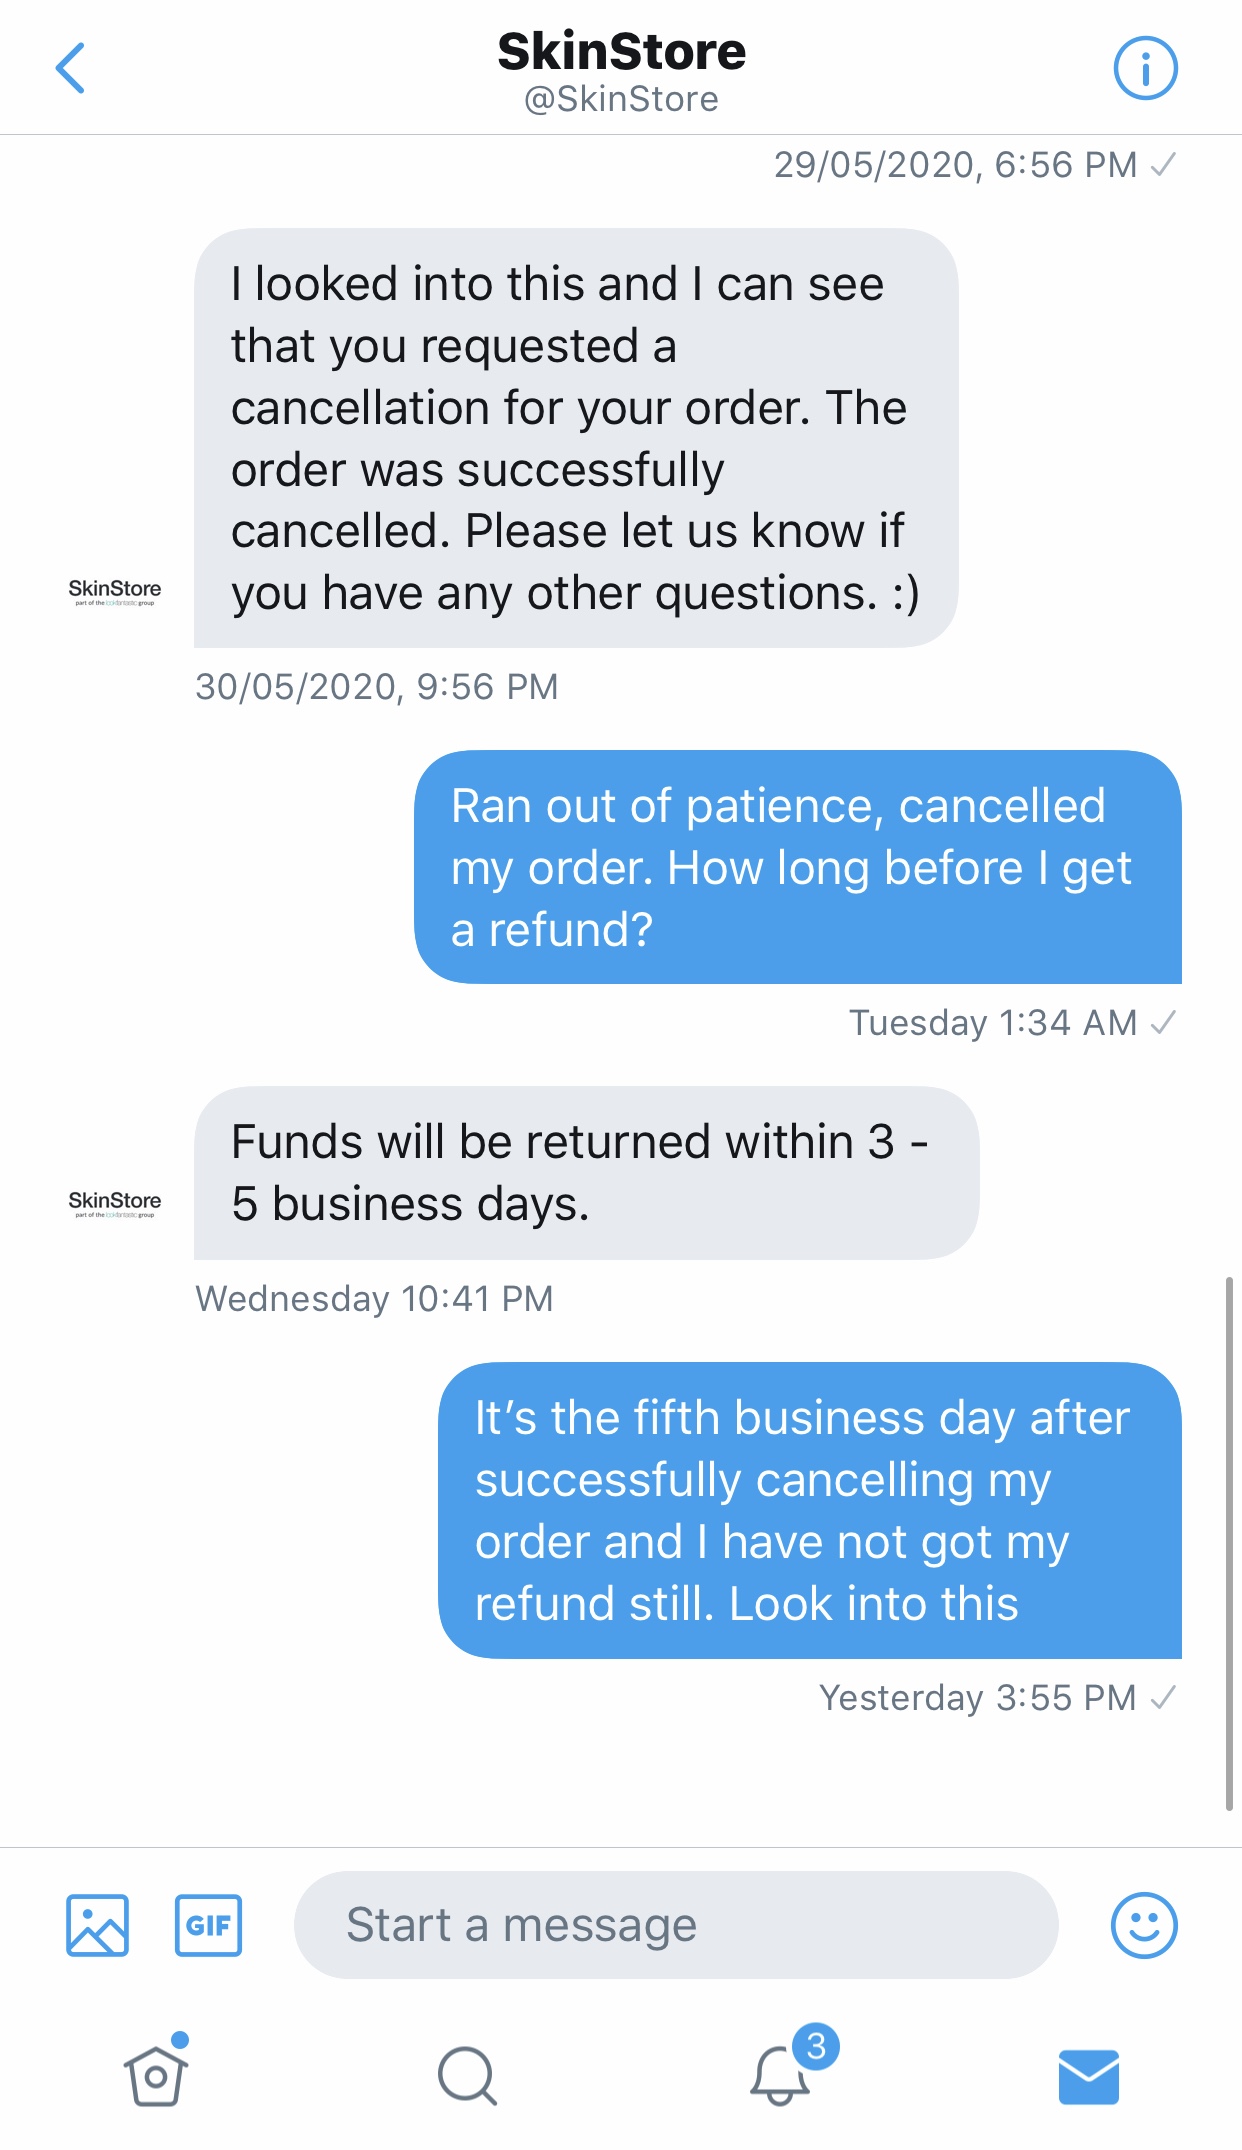Tap the Start a message field
The height and width of the screenshot is (2150, 1242).
click(x=675, y=1924)
